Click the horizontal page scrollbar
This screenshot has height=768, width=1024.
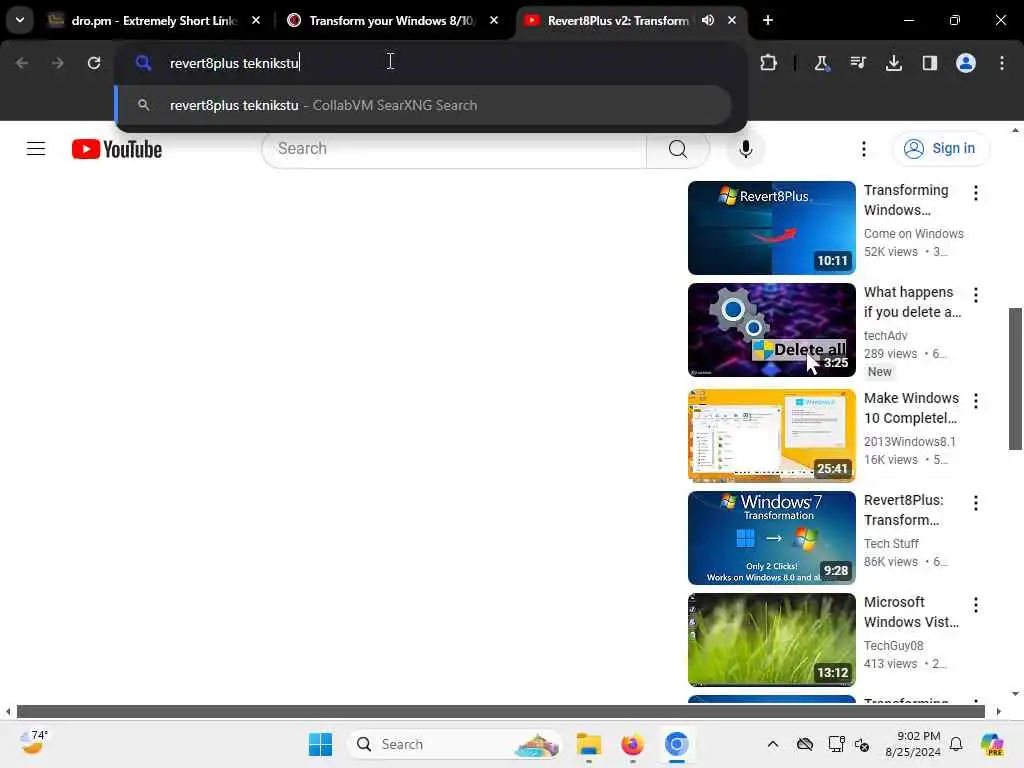[500, 711]
